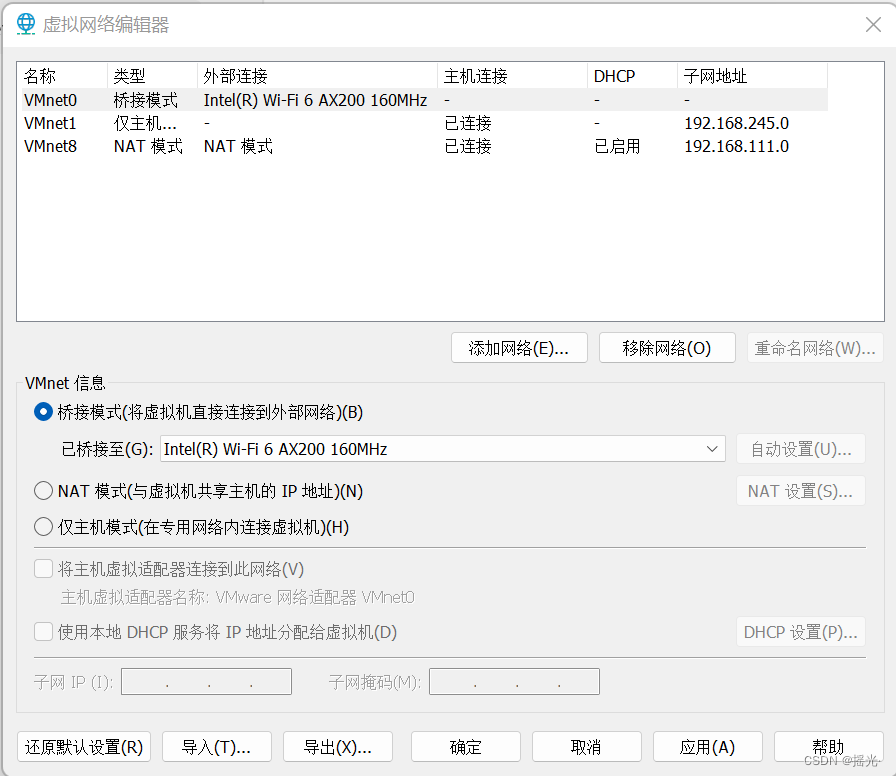Select the 仅主机模式 radio button
Image resolution: width=896 pixels, height=776 pixels.
coord(43,527)
